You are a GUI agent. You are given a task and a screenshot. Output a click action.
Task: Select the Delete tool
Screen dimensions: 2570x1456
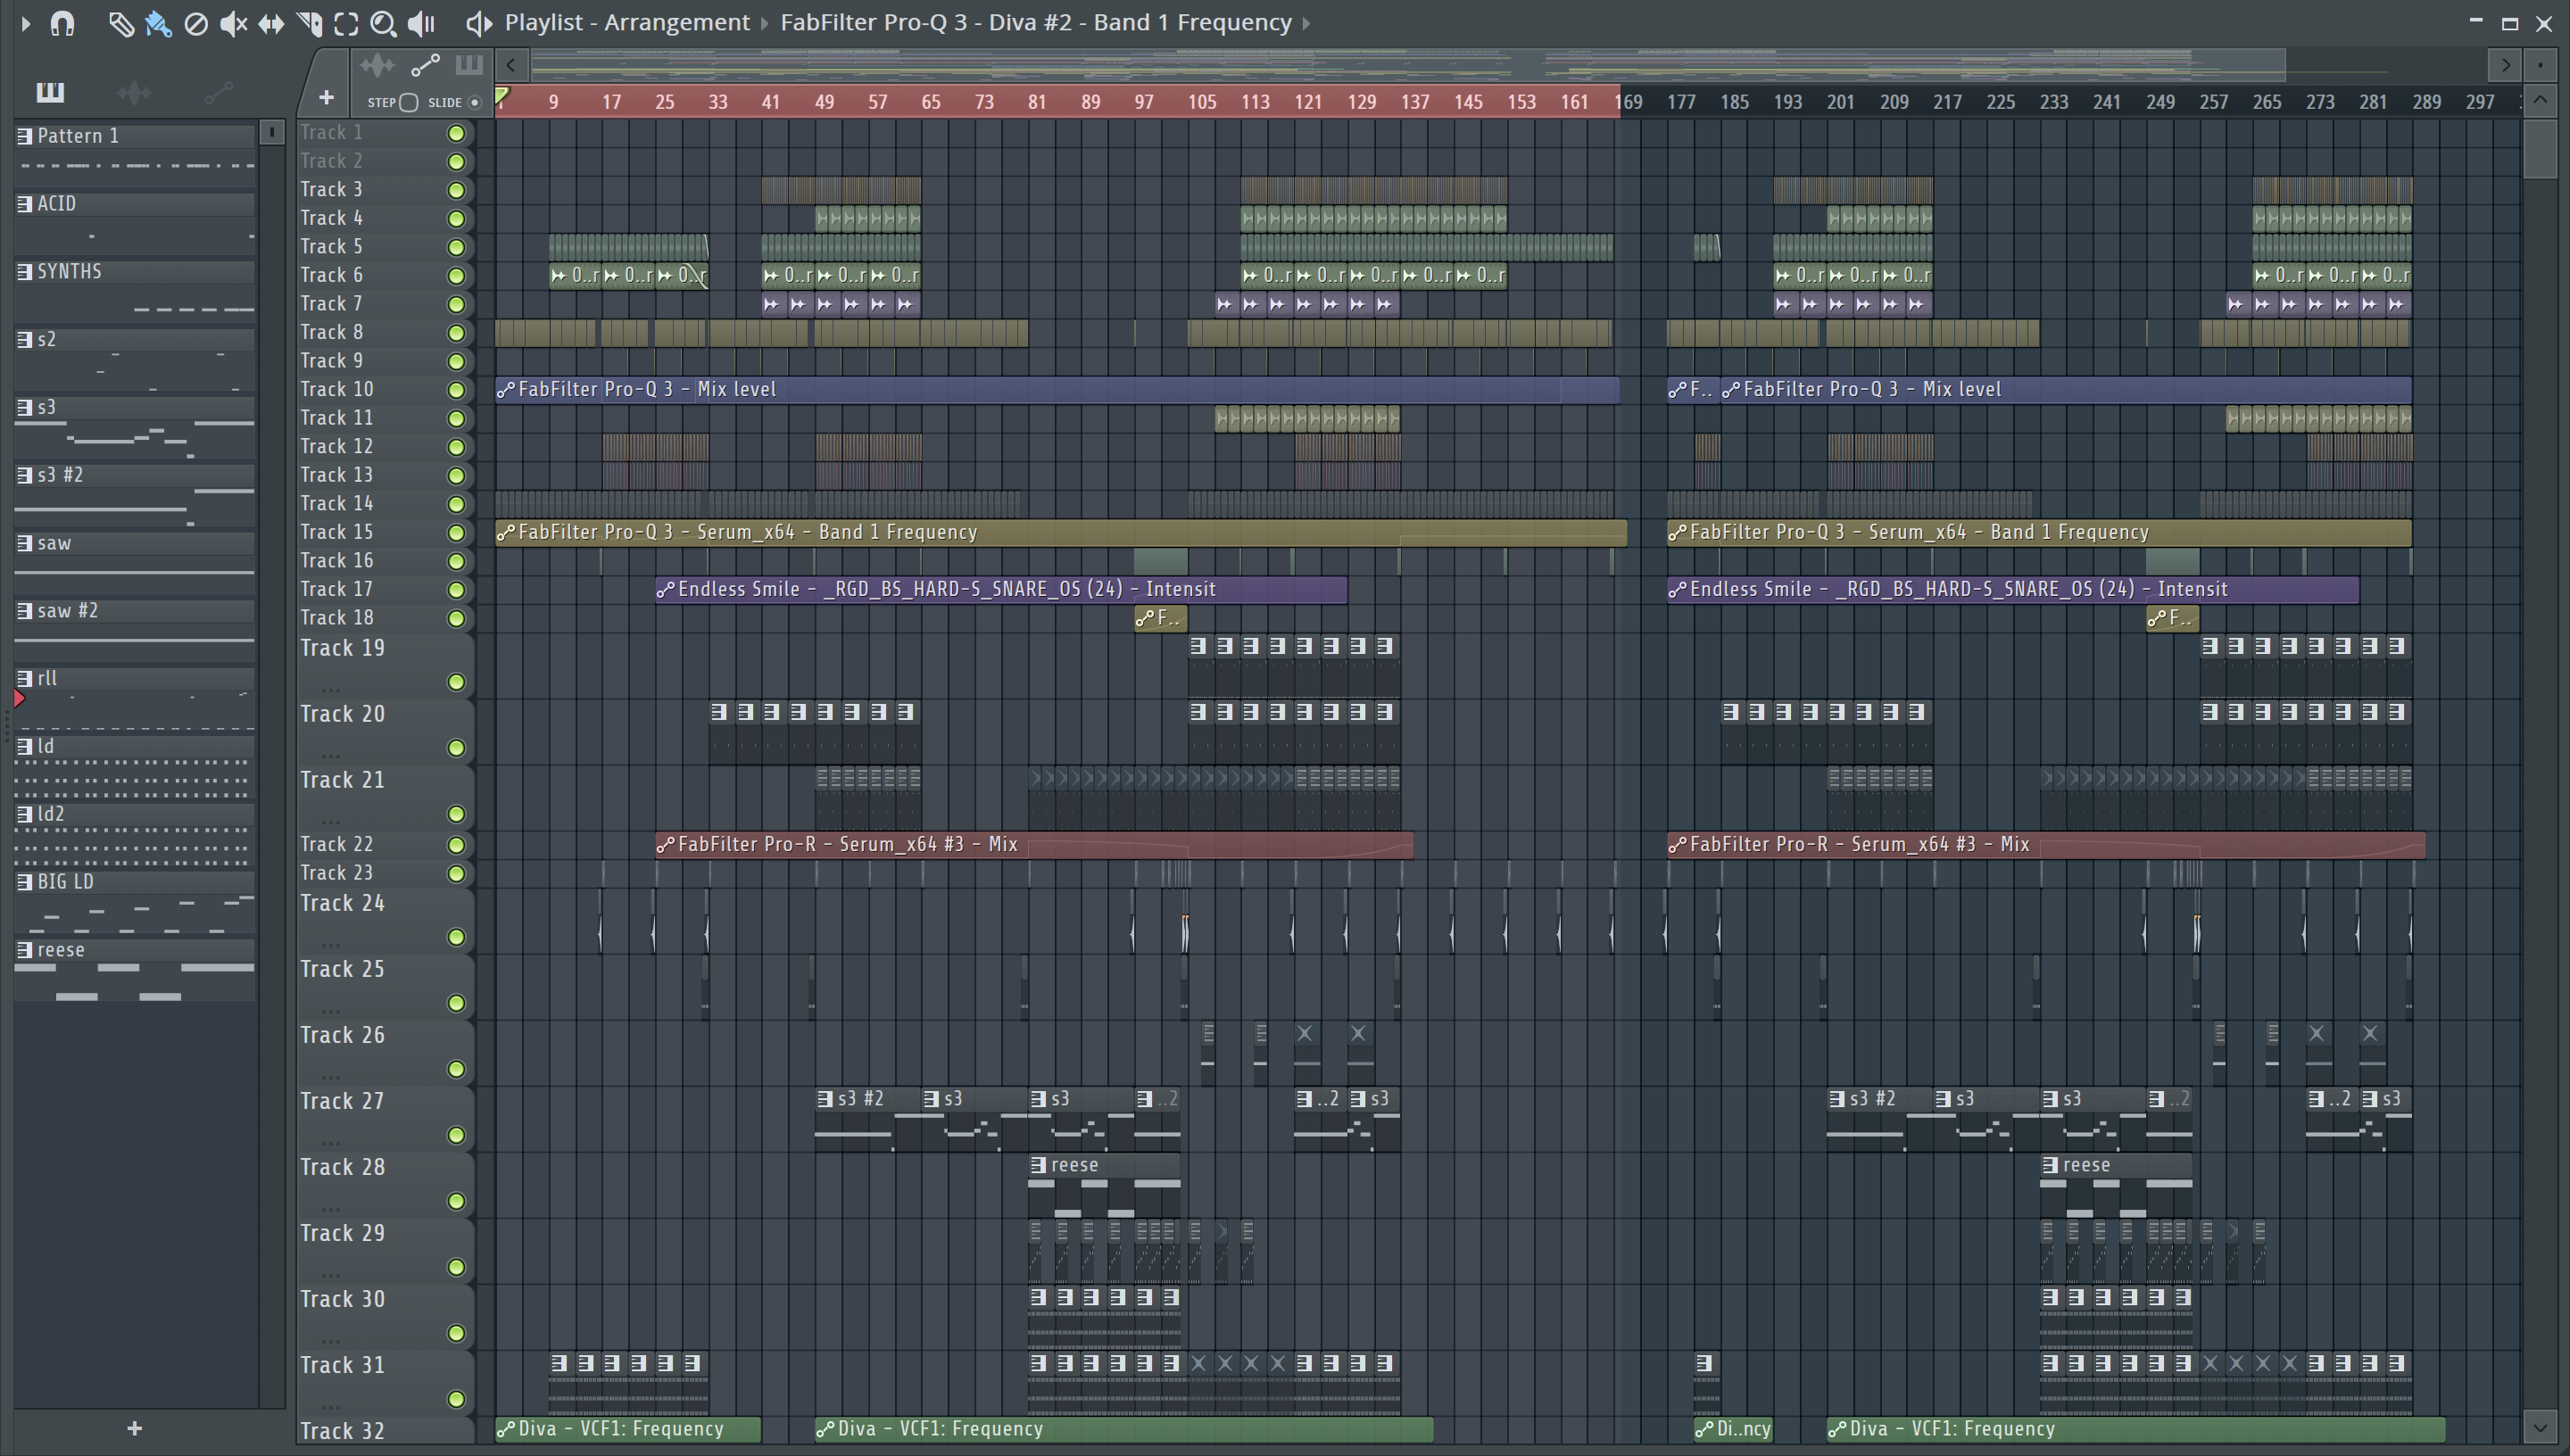pos(196,24)
